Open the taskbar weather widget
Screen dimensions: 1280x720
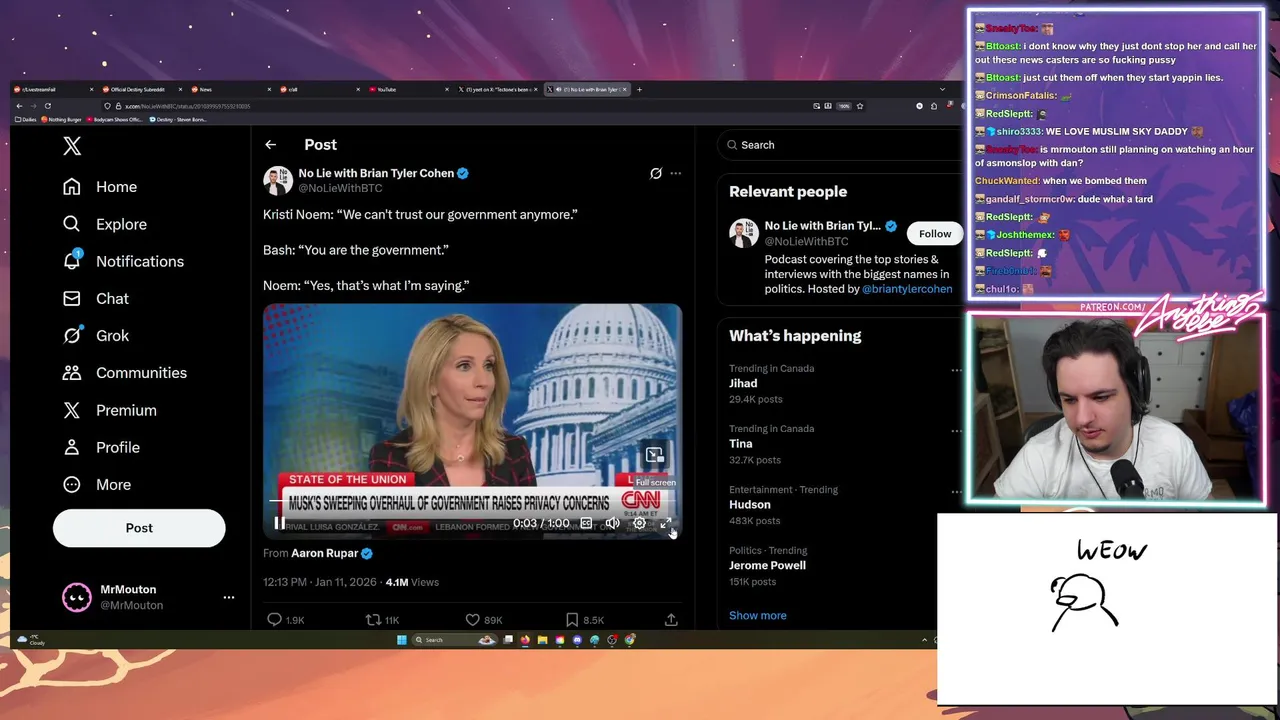pos(32,640)
